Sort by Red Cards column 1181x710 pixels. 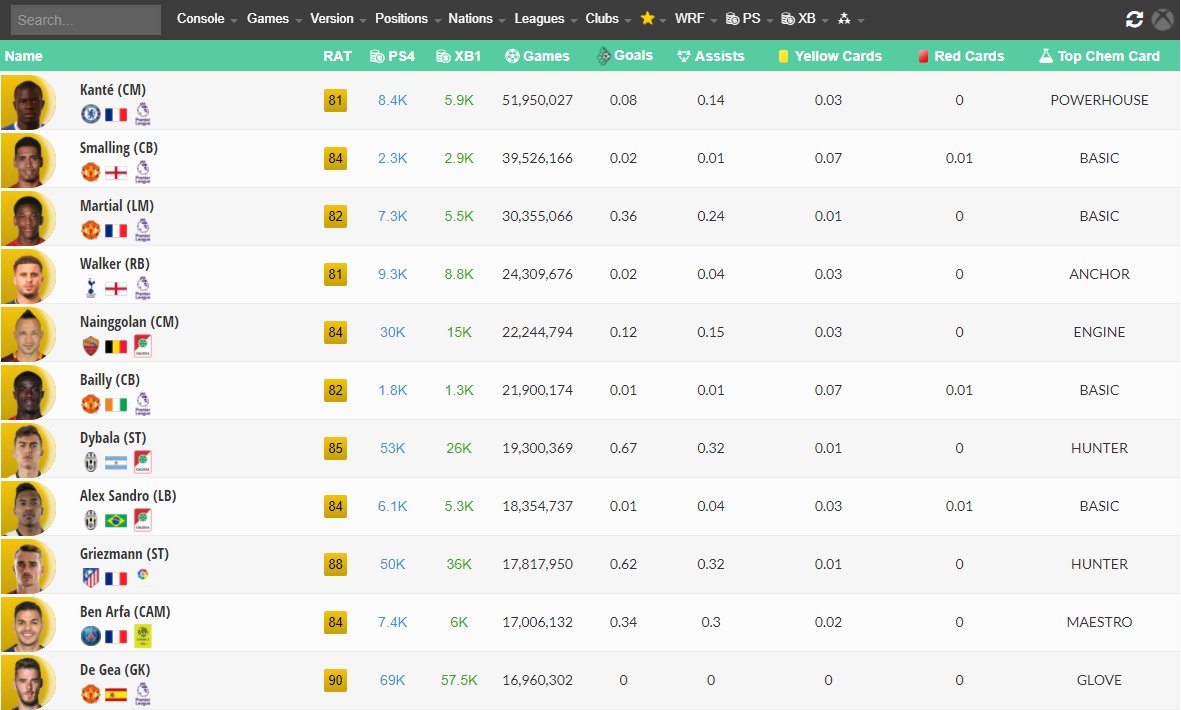(961, 56)
